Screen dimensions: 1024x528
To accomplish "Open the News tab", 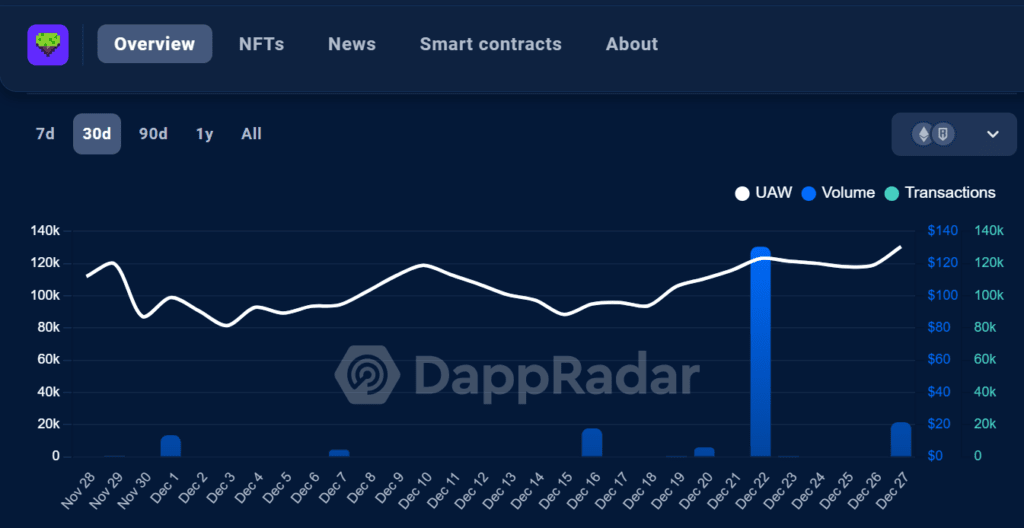I will (352, 44).
